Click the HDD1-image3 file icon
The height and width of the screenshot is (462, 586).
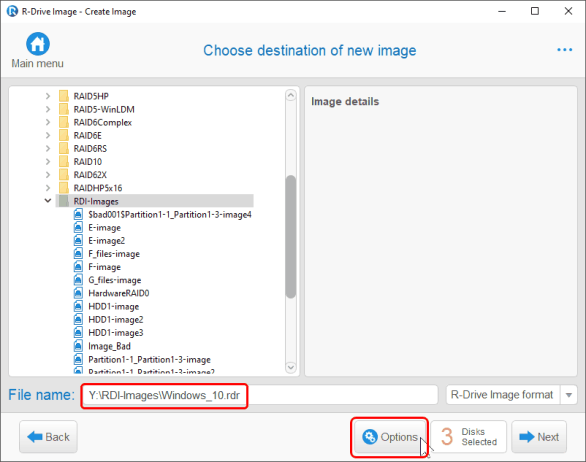78,332
